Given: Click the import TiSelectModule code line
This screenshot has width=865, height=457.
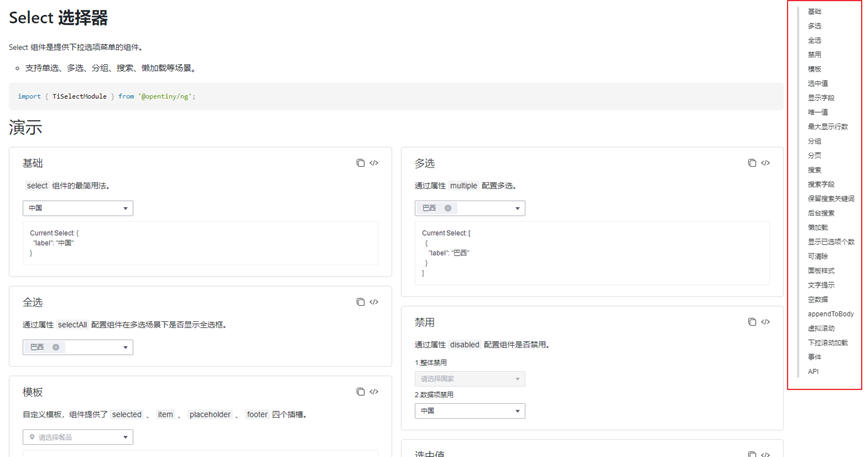Looking at the screenshot, I should (x=106, y=96).
